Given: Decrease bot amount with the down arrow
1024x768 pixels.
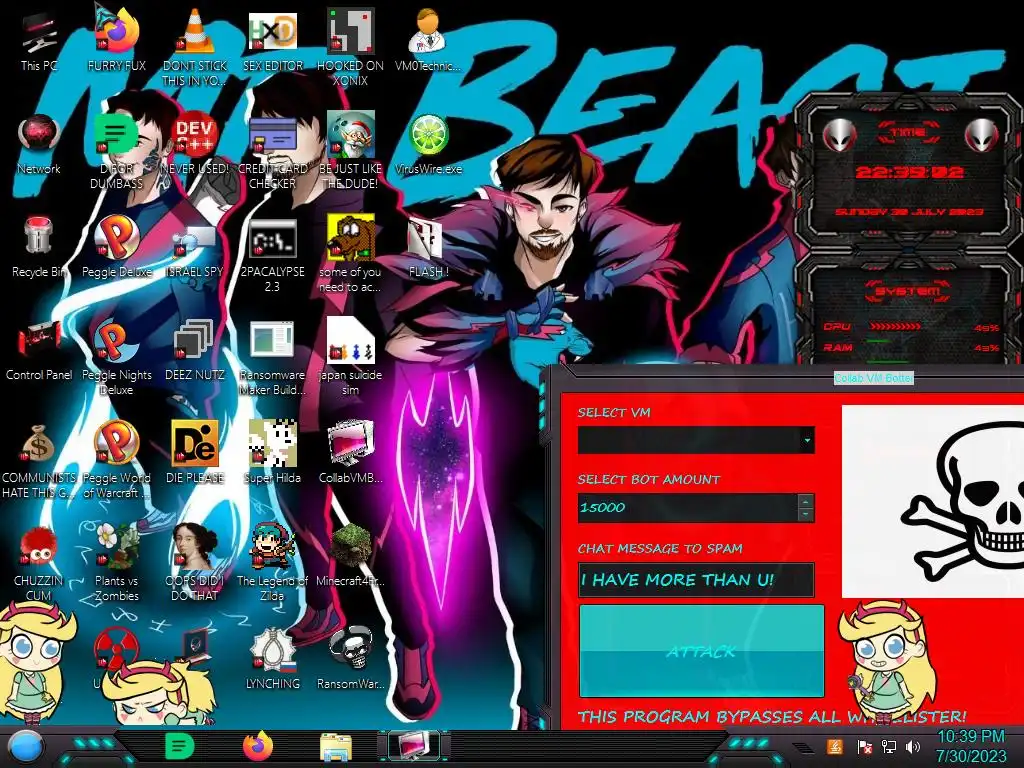Looking at the screenshot, I should point(806,515).
